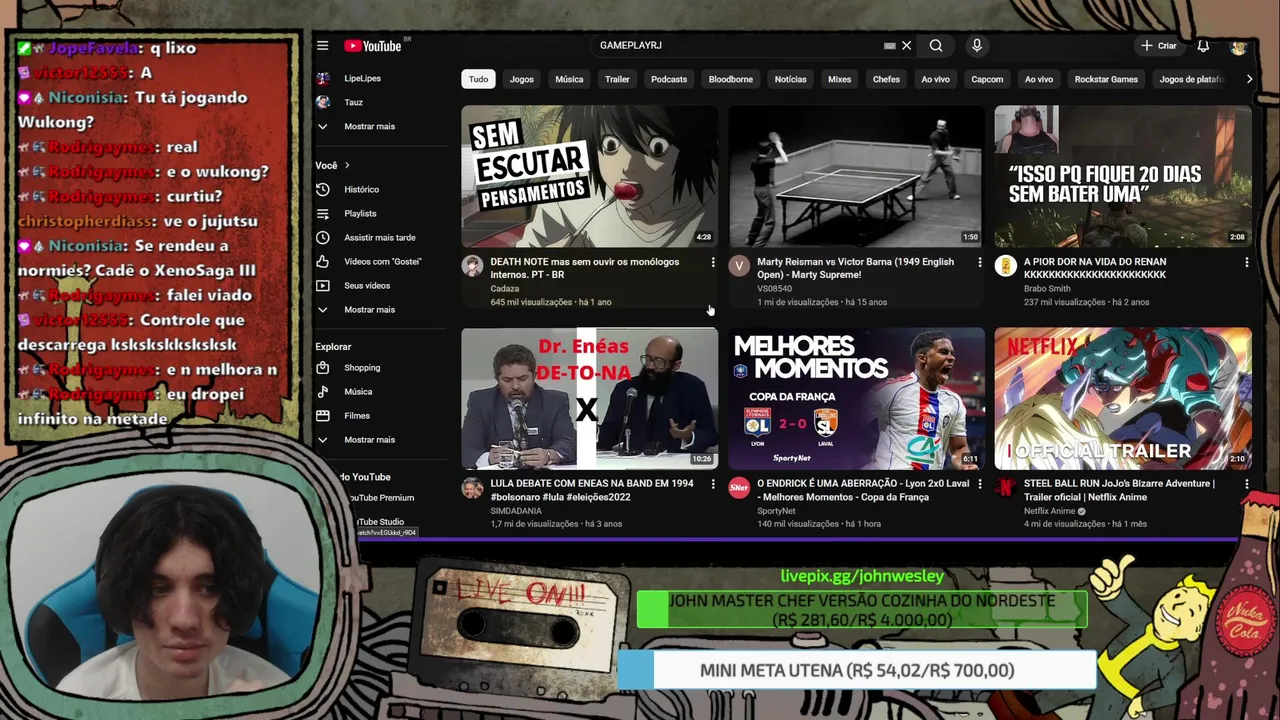Image resolution: width=1280 pixels, height=720 pixels.
Task: Select the Podcasts filter chip
Action: [669, 79]
